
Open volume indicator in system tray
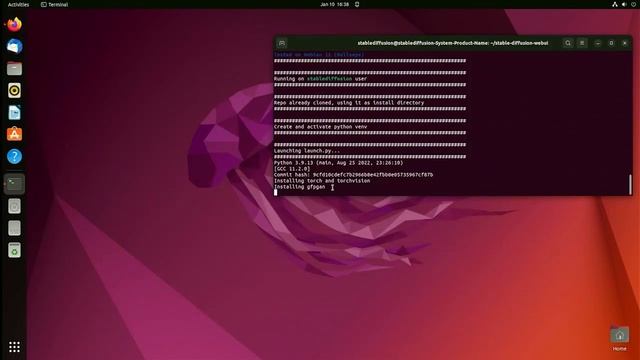[624, 4]
